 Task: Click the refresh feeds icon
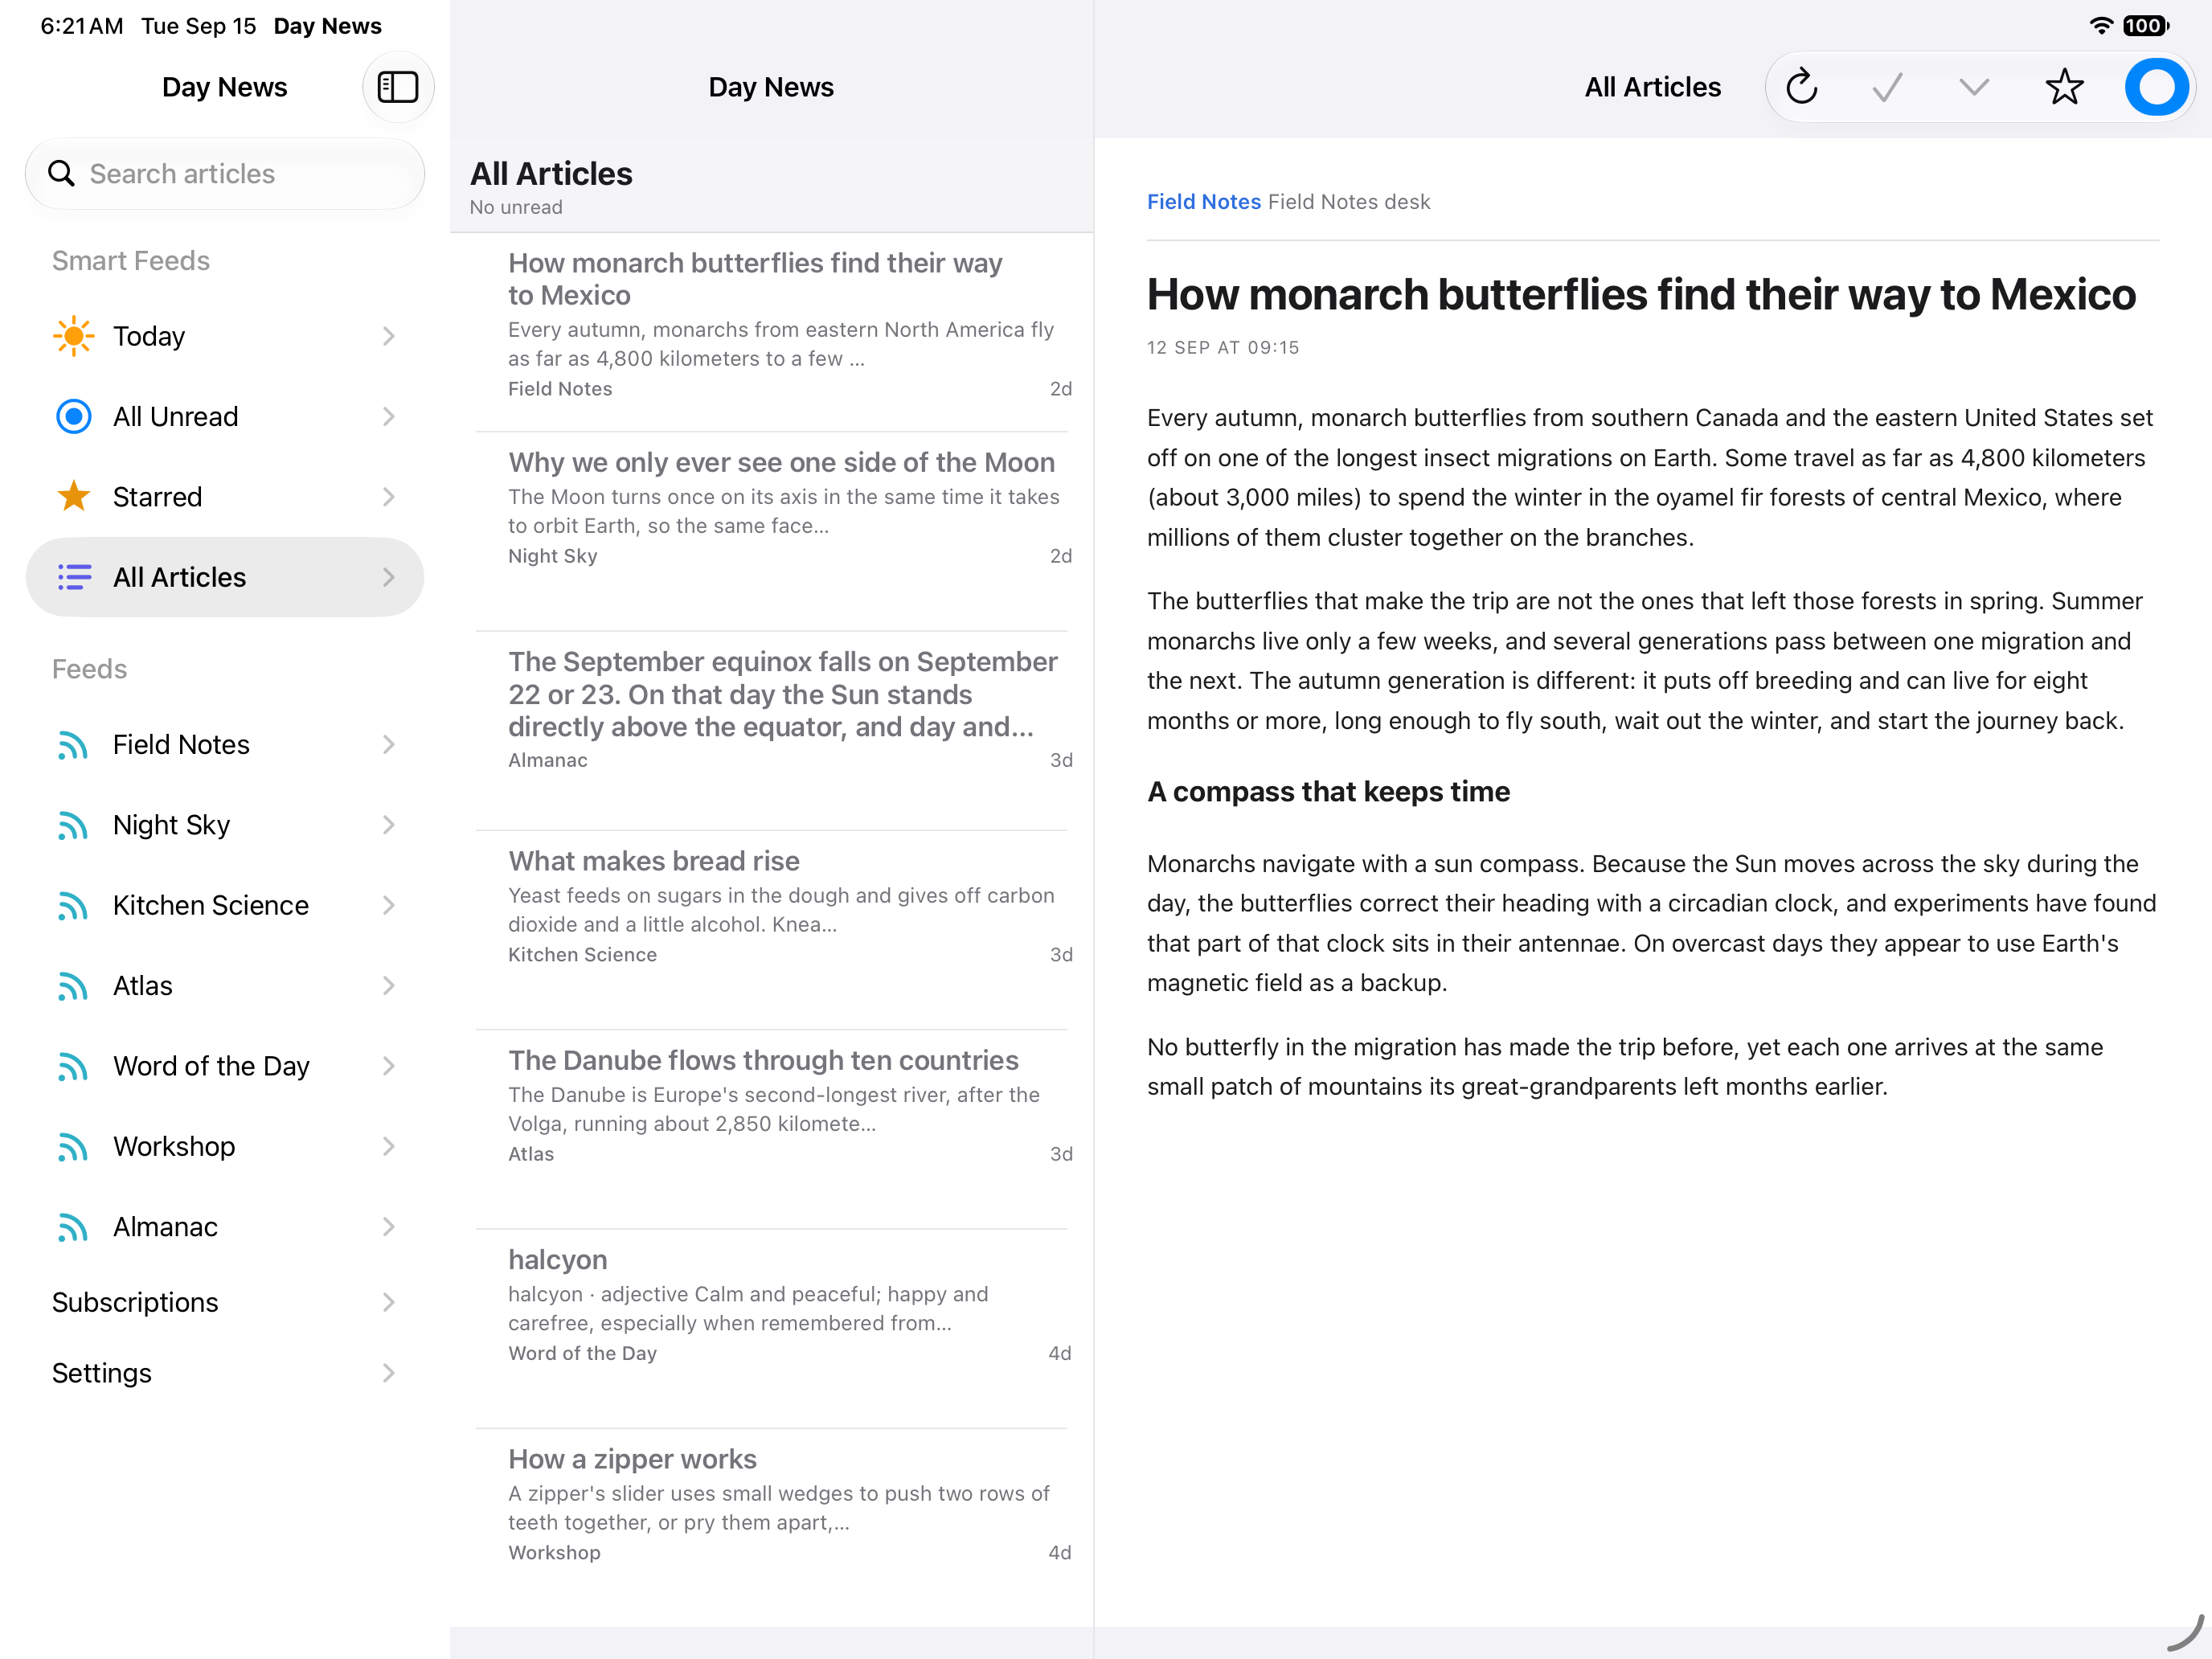click(x=1802, y=87)
